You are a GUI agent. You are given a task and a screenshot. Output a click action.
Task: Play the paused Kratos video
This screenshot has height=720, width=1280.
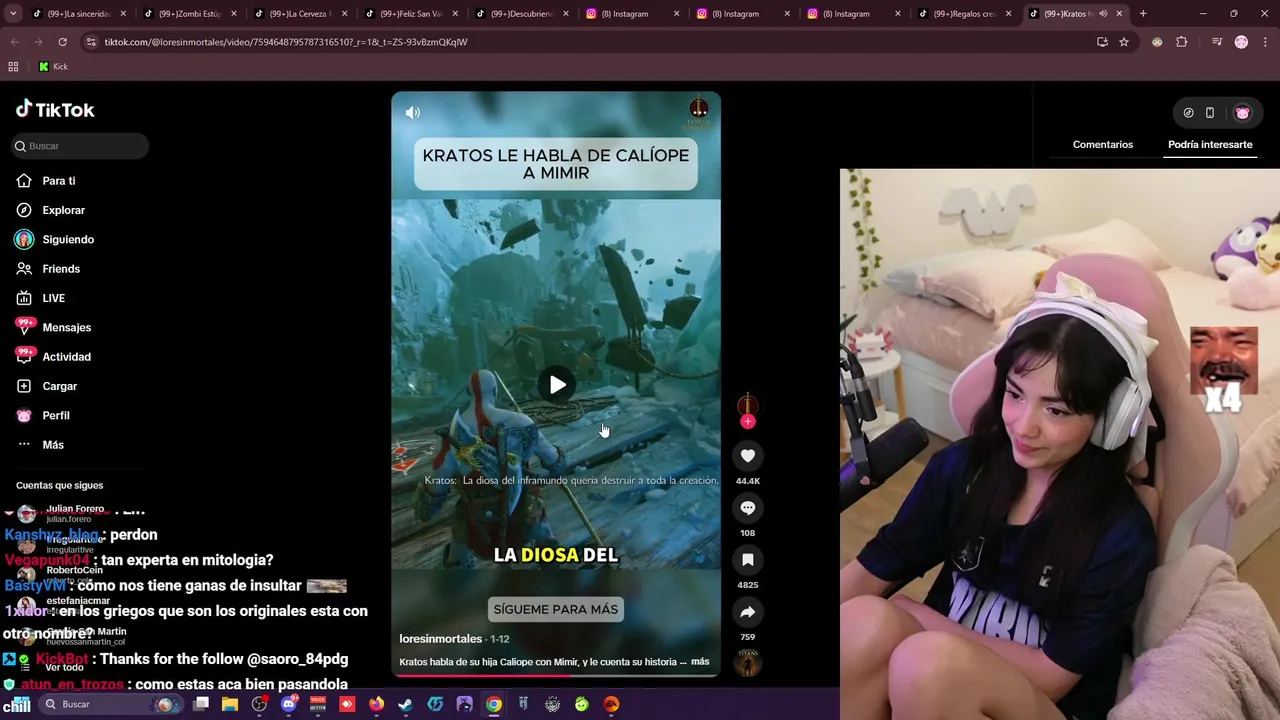557,385
